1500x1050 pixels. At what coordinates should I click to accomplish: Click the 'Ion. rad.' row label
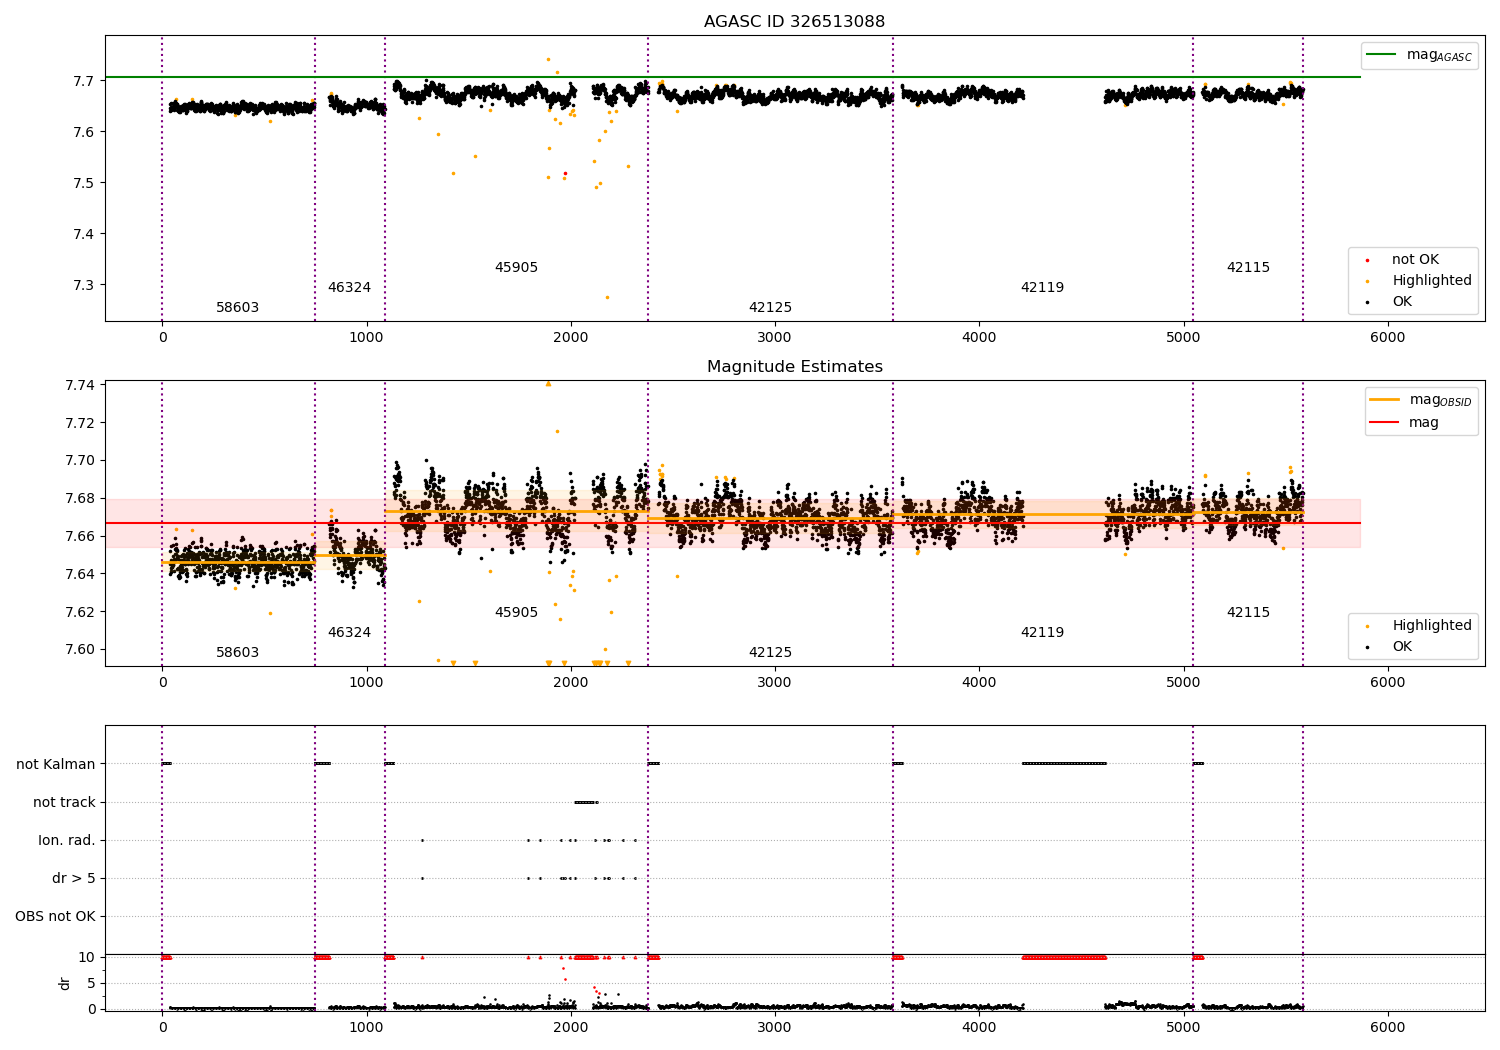(x=67, y=841)
